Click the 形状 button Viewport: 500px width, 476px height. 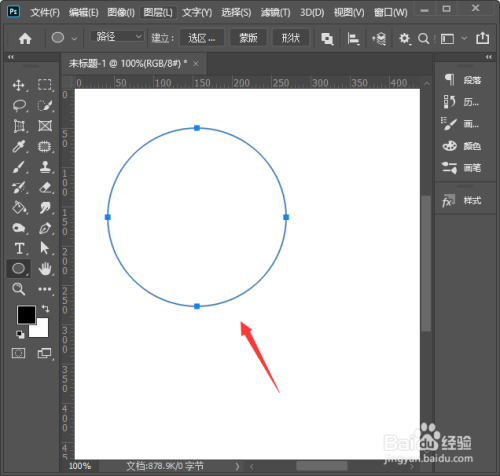pos(291,38)
